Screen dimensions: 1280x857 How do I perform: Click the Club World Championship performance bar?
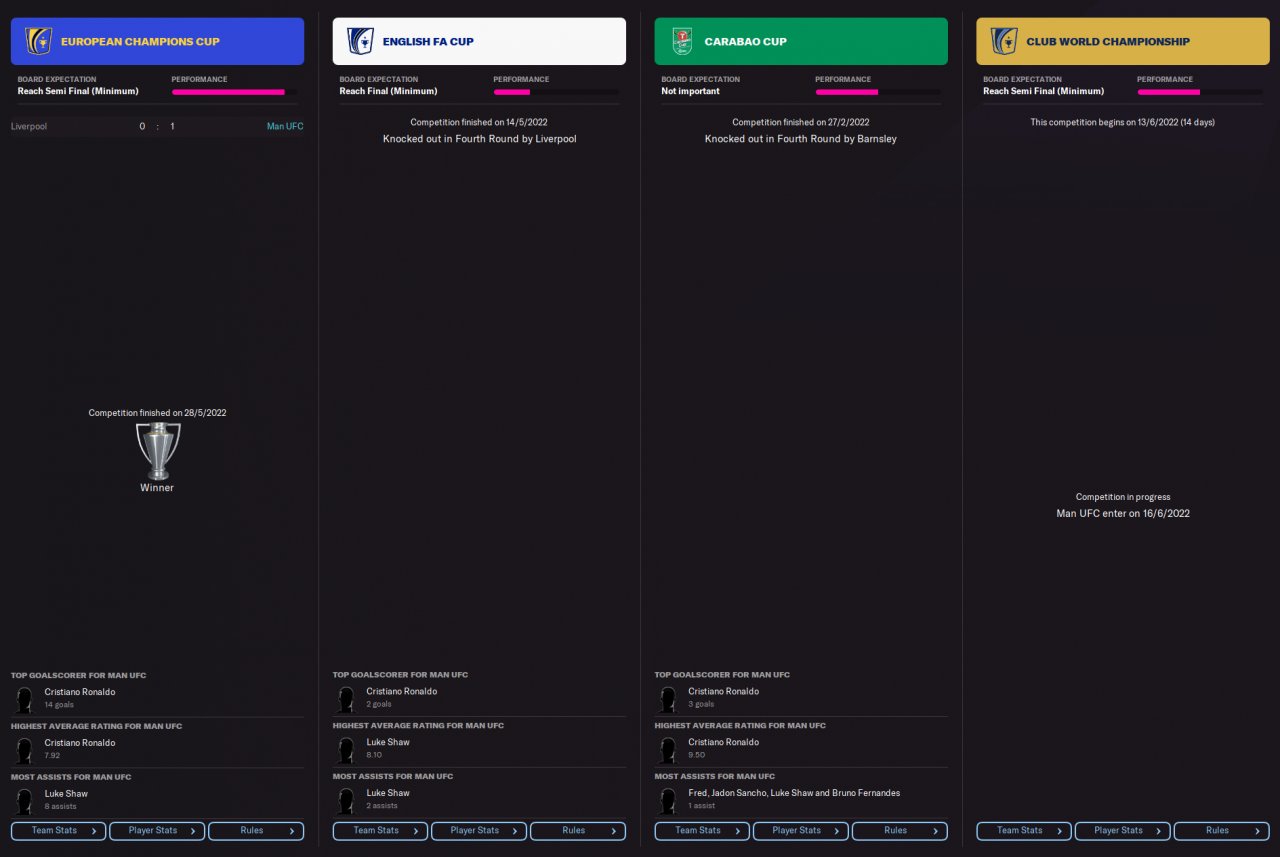tap(1200, 92)
